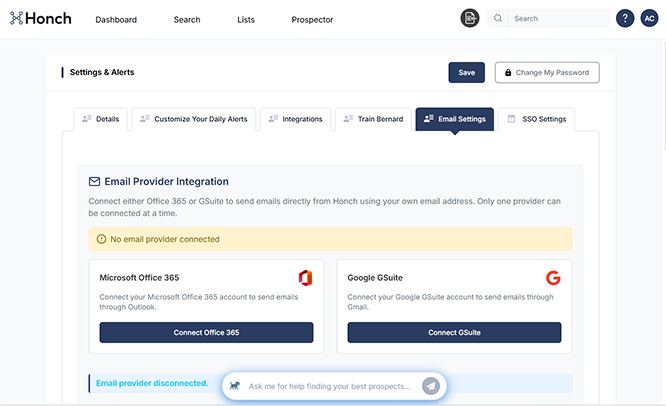Click the Microsoft Office 365 logo
Image resolution: width=666 pixels, height=406 pixels.
point(305,277)
